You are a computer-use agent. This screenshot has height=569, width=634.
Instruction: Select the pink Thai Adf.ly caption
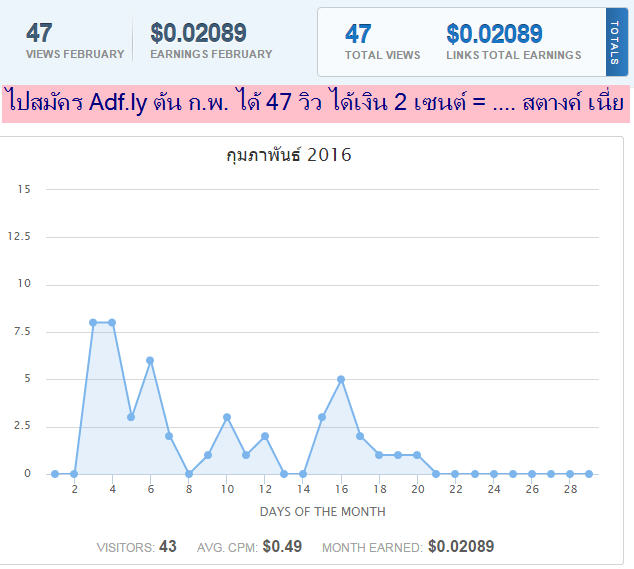click(316, 104)
